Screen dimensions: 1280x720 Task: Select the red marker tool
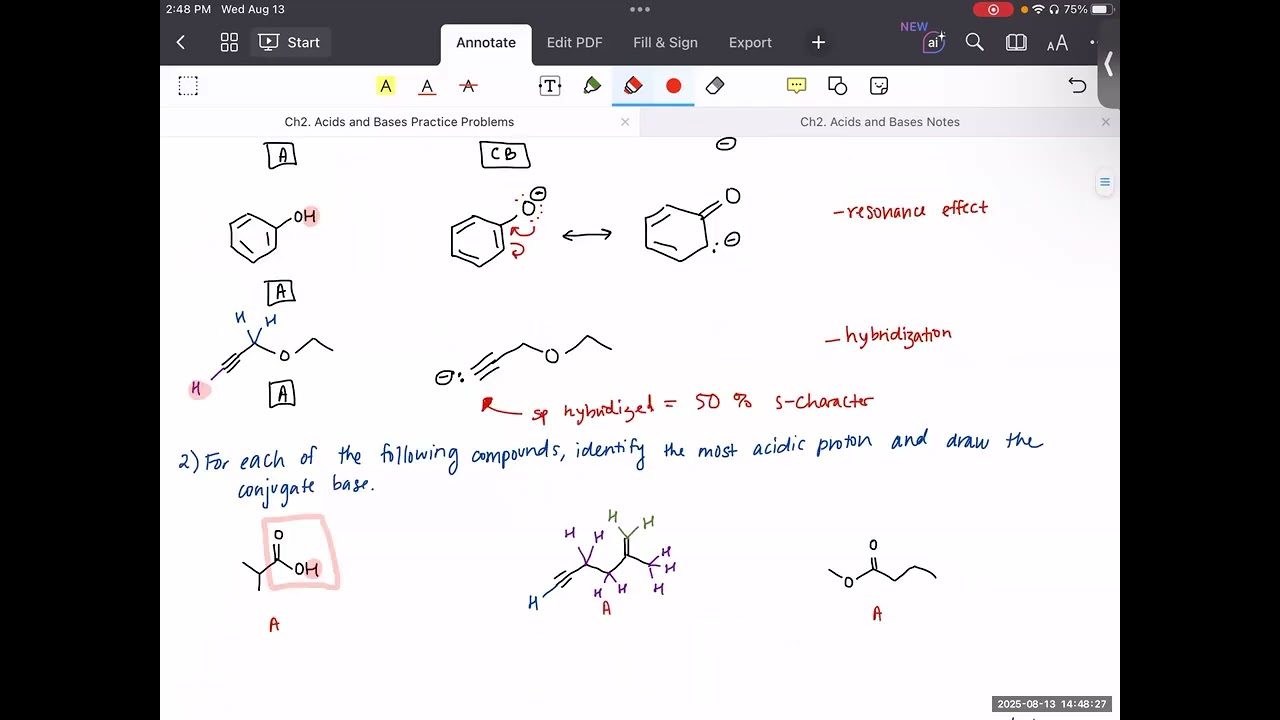[633, 86]
